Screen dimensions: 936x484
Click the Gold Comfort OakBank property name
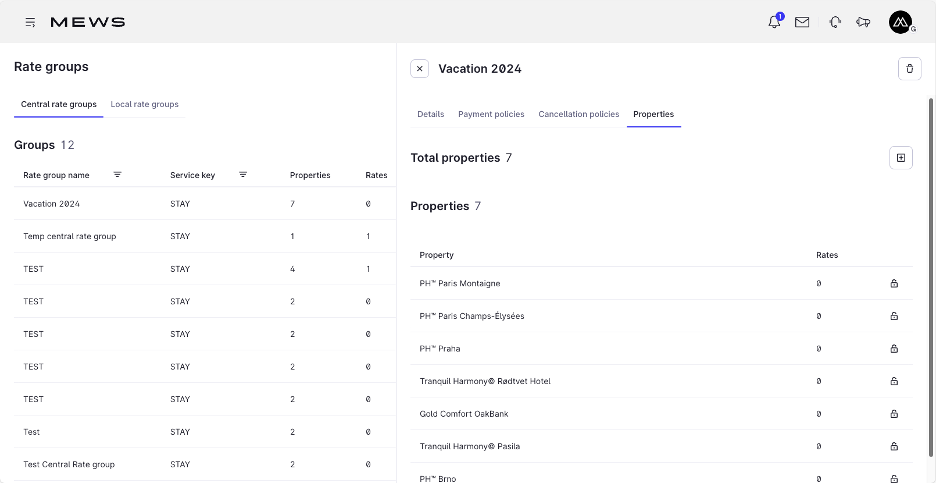(464, 414)
